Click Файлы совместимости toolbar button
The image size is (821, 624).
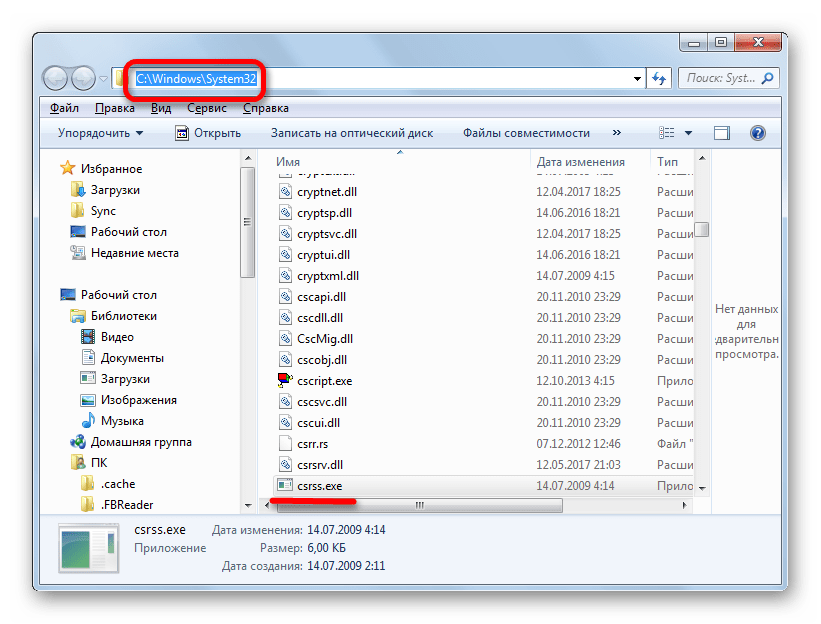[x=526, y=133]
